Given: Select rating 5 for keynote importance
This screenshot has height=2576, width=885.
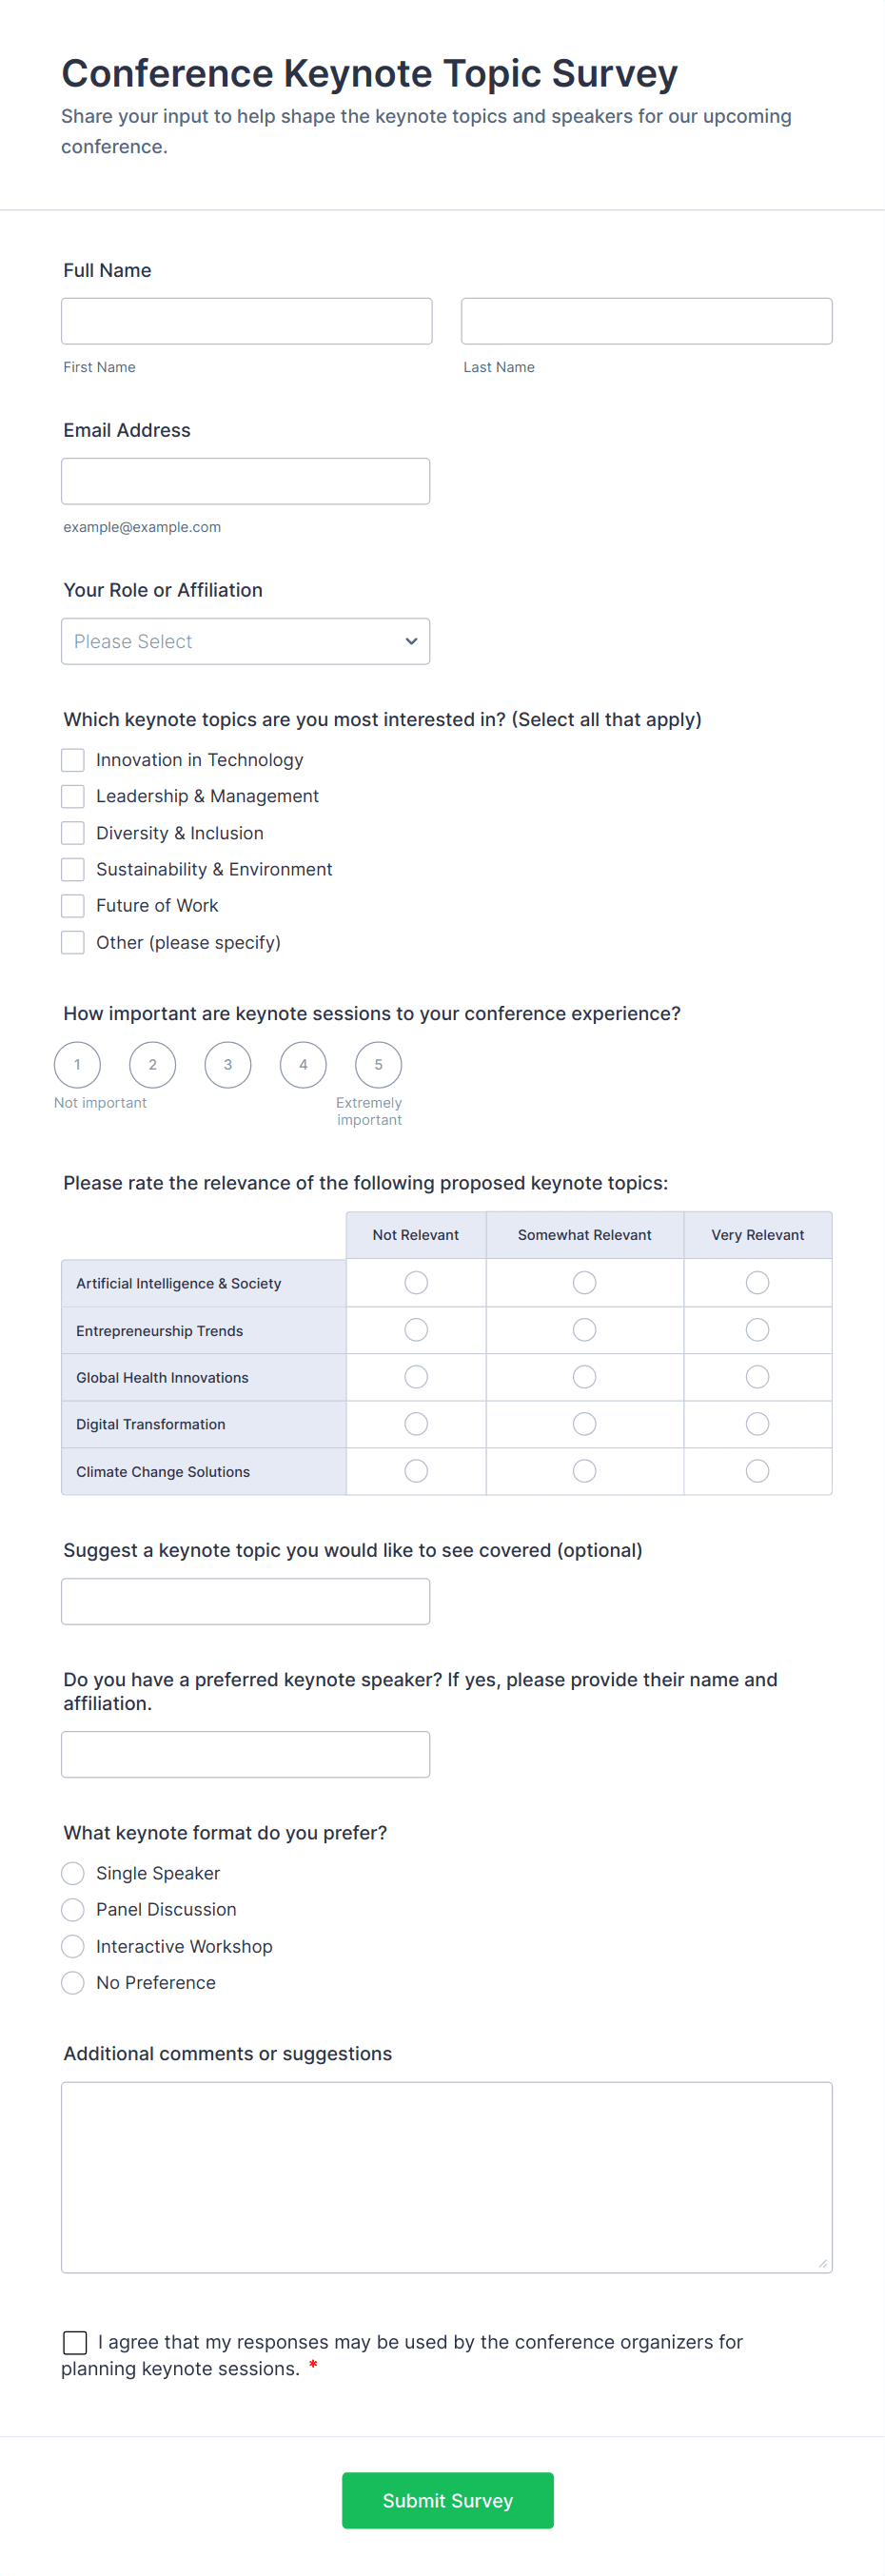Looking at the screenshot, I should click(378, 1064).
